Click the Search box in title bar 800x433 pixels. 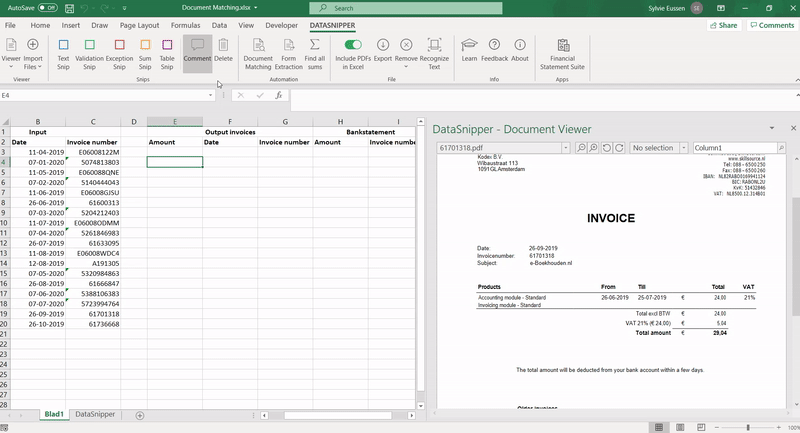pyautogui.click(x=406, y=8)
